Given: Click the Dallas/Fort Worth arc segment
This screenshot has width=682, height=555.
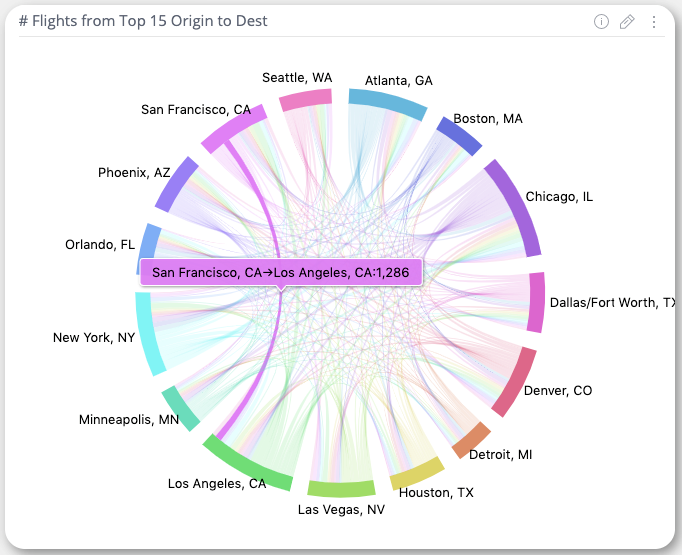Looking at the screenshot, I should tap(536, 302).
